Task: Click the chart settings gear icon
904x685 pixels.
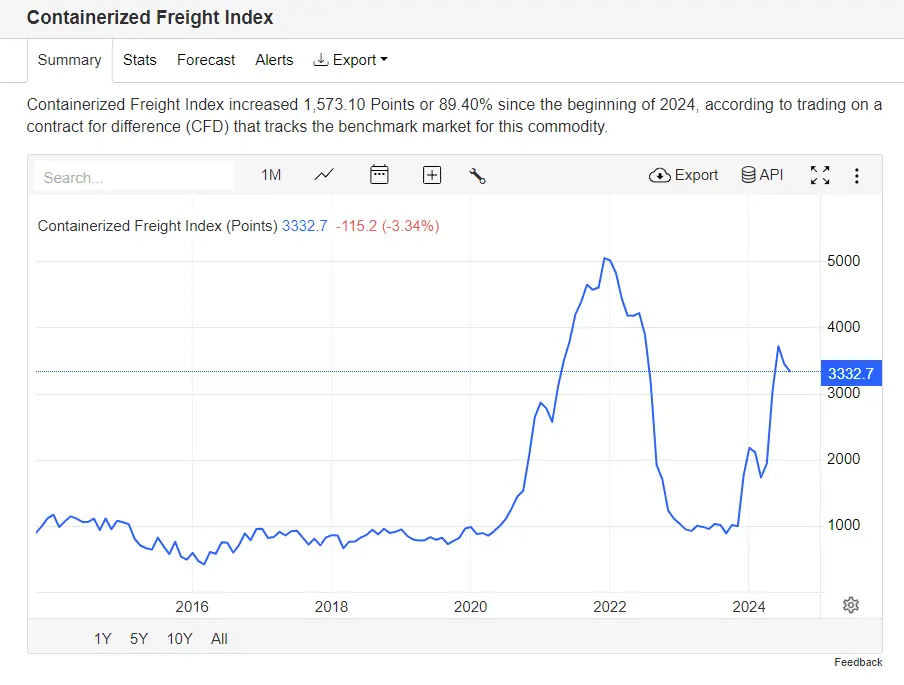Action: point(851,604)
